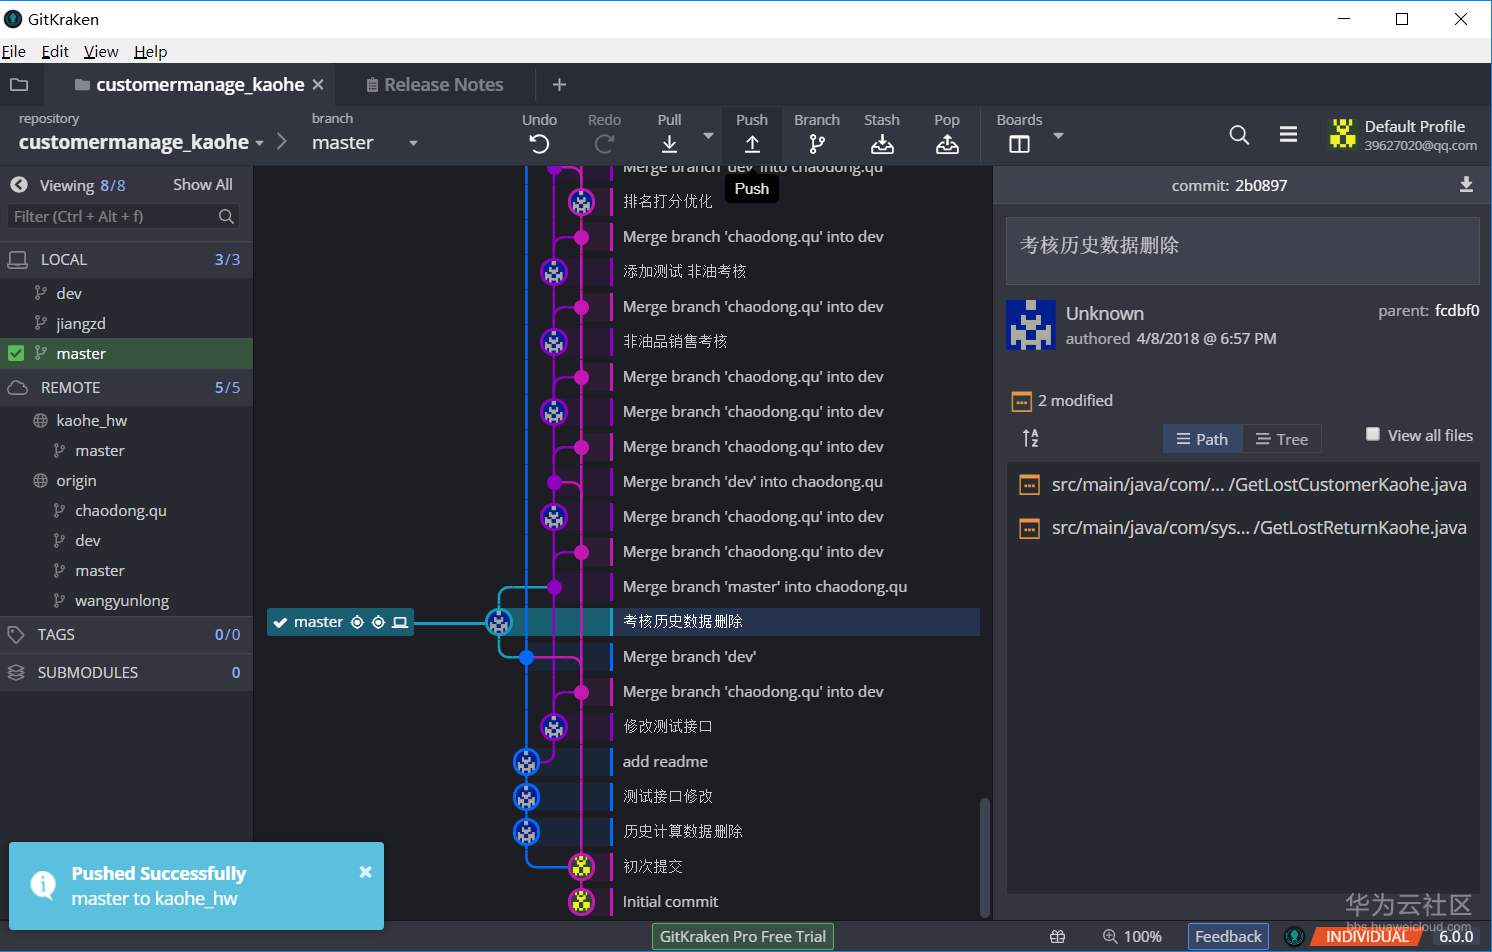
Task: Click the commit node for 'add readme'
Action: [x=526, y=762]
